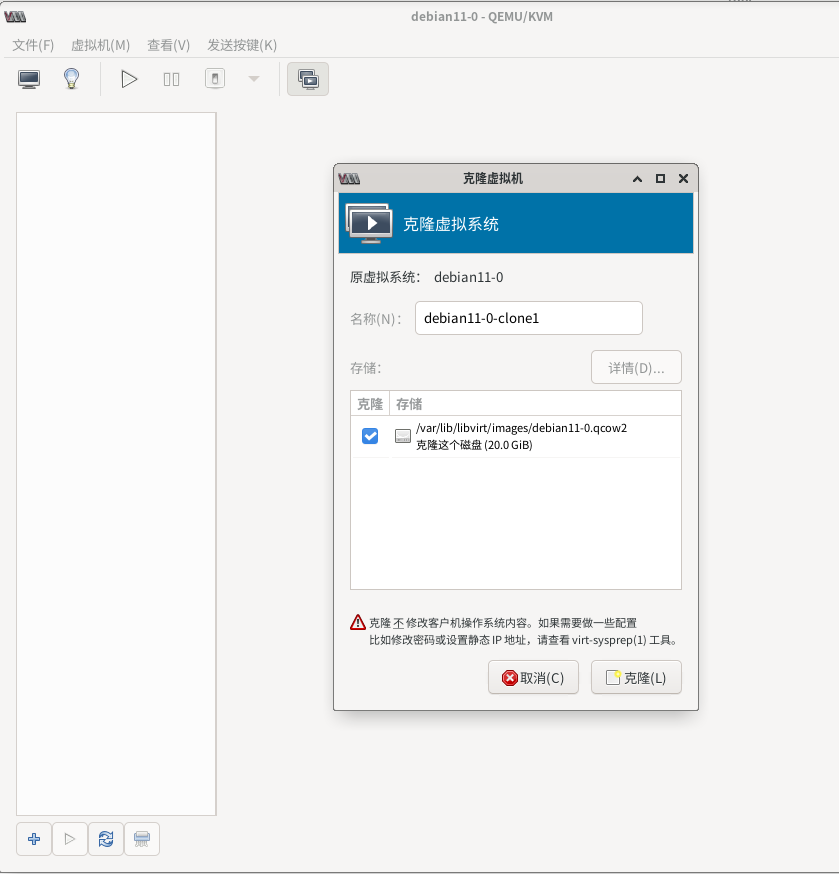The width and height of the screenshot is (839, 874).
Task: Click the graphical console monitor icon
Action: (x=29, y=79)
